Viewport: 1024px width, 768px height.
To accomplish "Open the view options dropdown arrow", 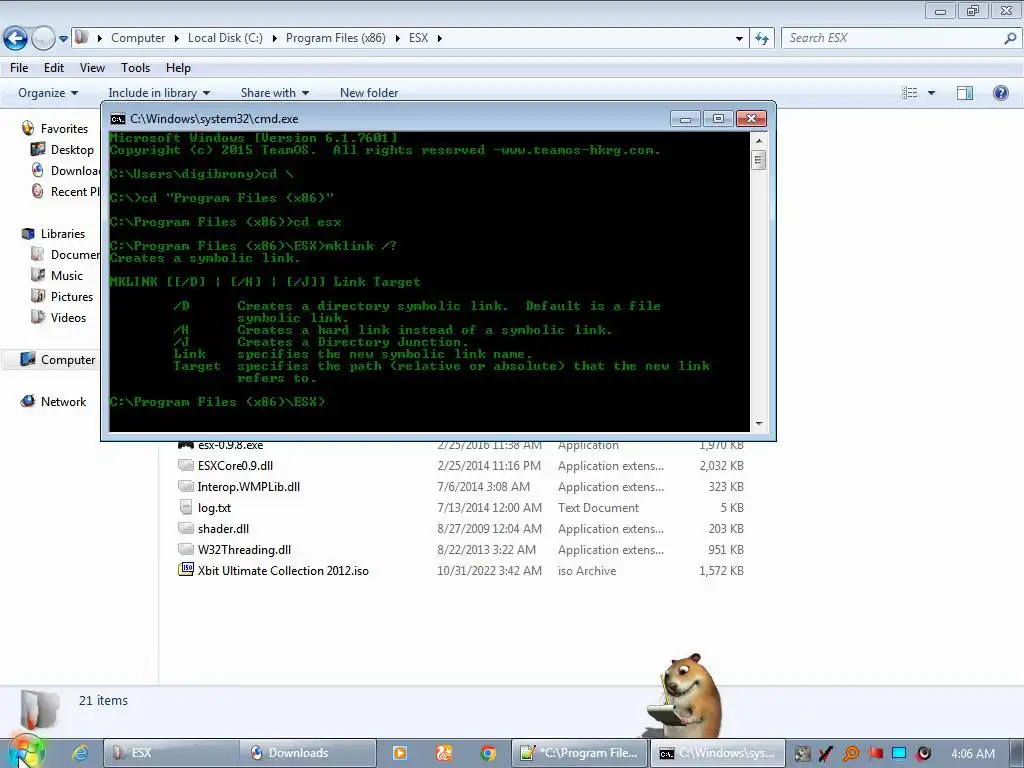I will click(931, 93).
